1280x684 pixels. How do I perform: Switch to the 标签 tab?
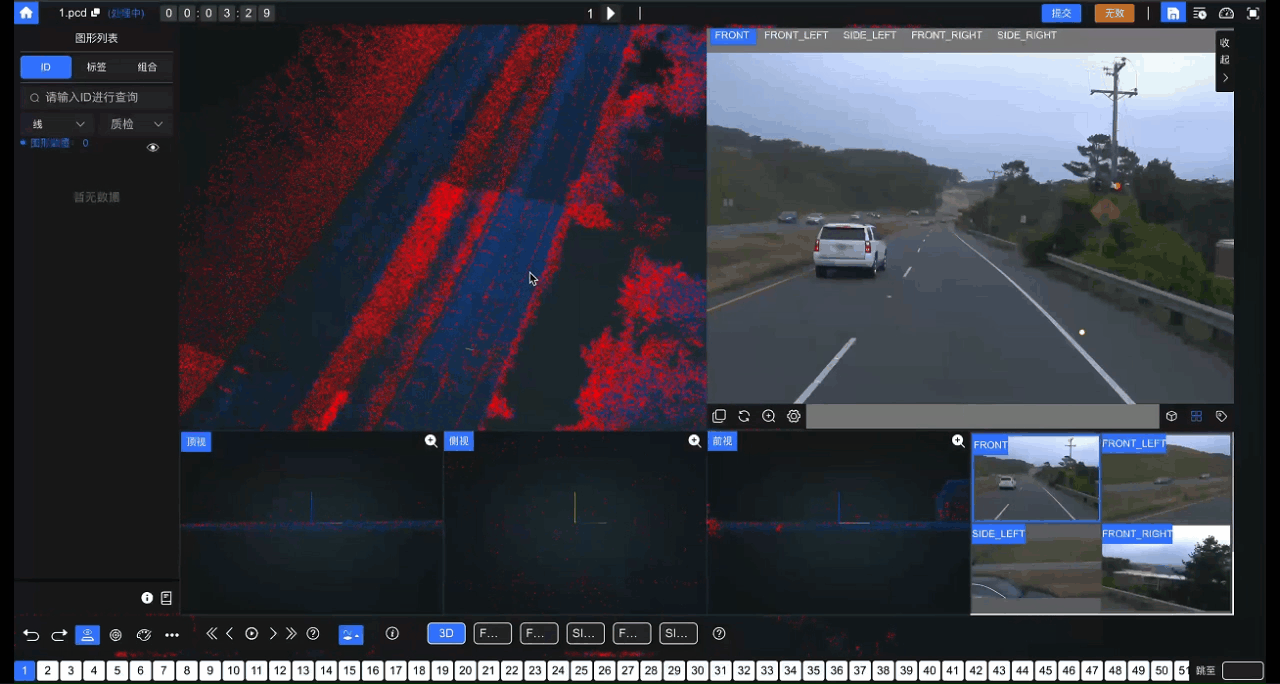coord(97,67)
